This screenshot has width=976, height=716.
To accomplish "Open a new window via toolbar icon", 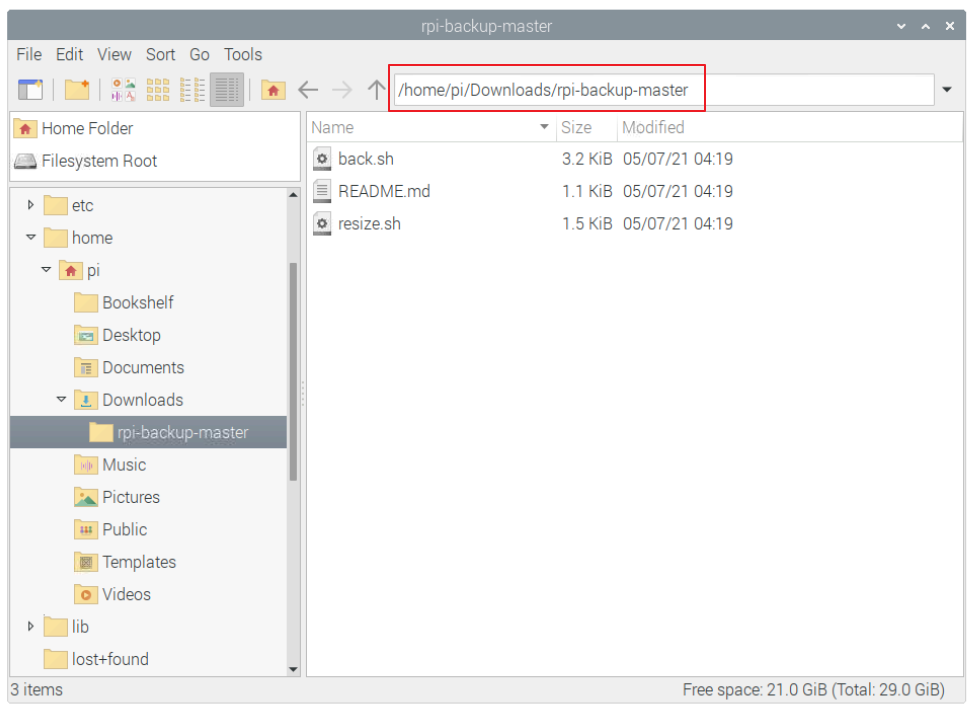I will click(x=30, y=90).
